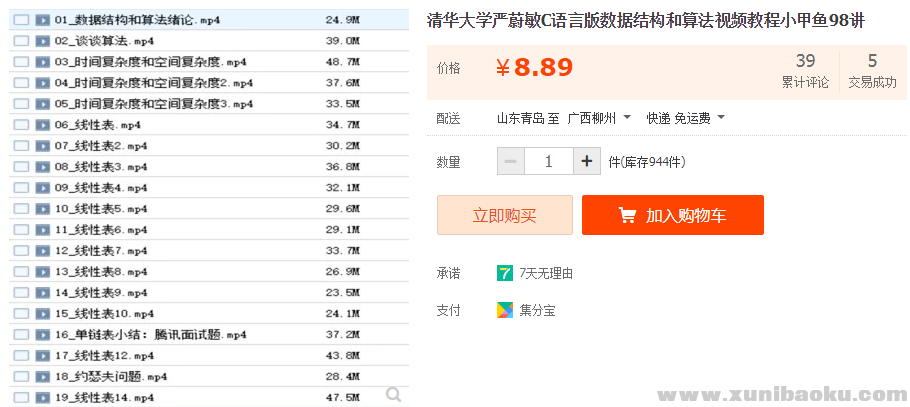The image size is (910, 407).
Task: Click video icon beside 01_数据结构和算法绪论.mp4
Action: (x=43, y=20)
